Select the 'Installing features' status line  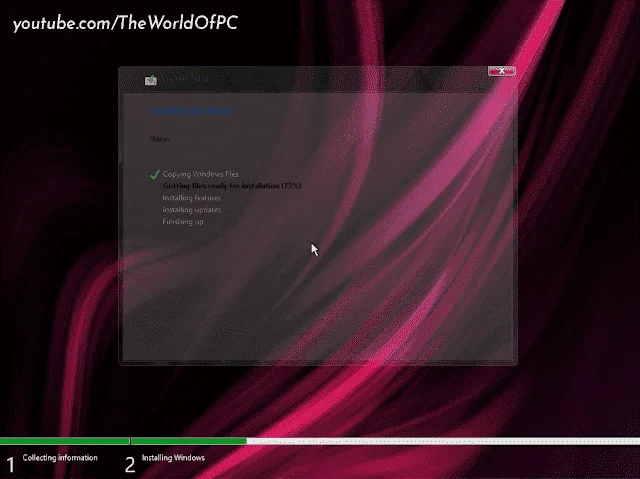click(x=191, y=198)
